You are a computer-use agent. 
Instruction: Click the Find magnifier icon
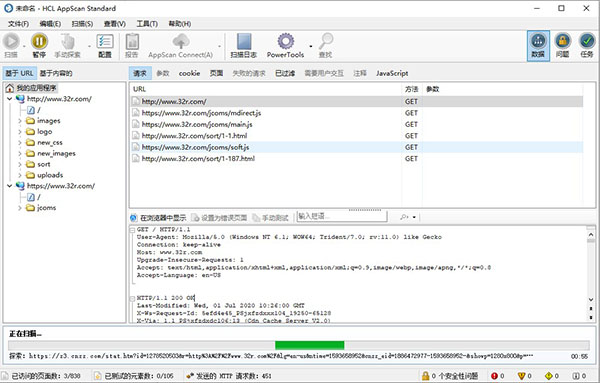(x=326, y=41)
